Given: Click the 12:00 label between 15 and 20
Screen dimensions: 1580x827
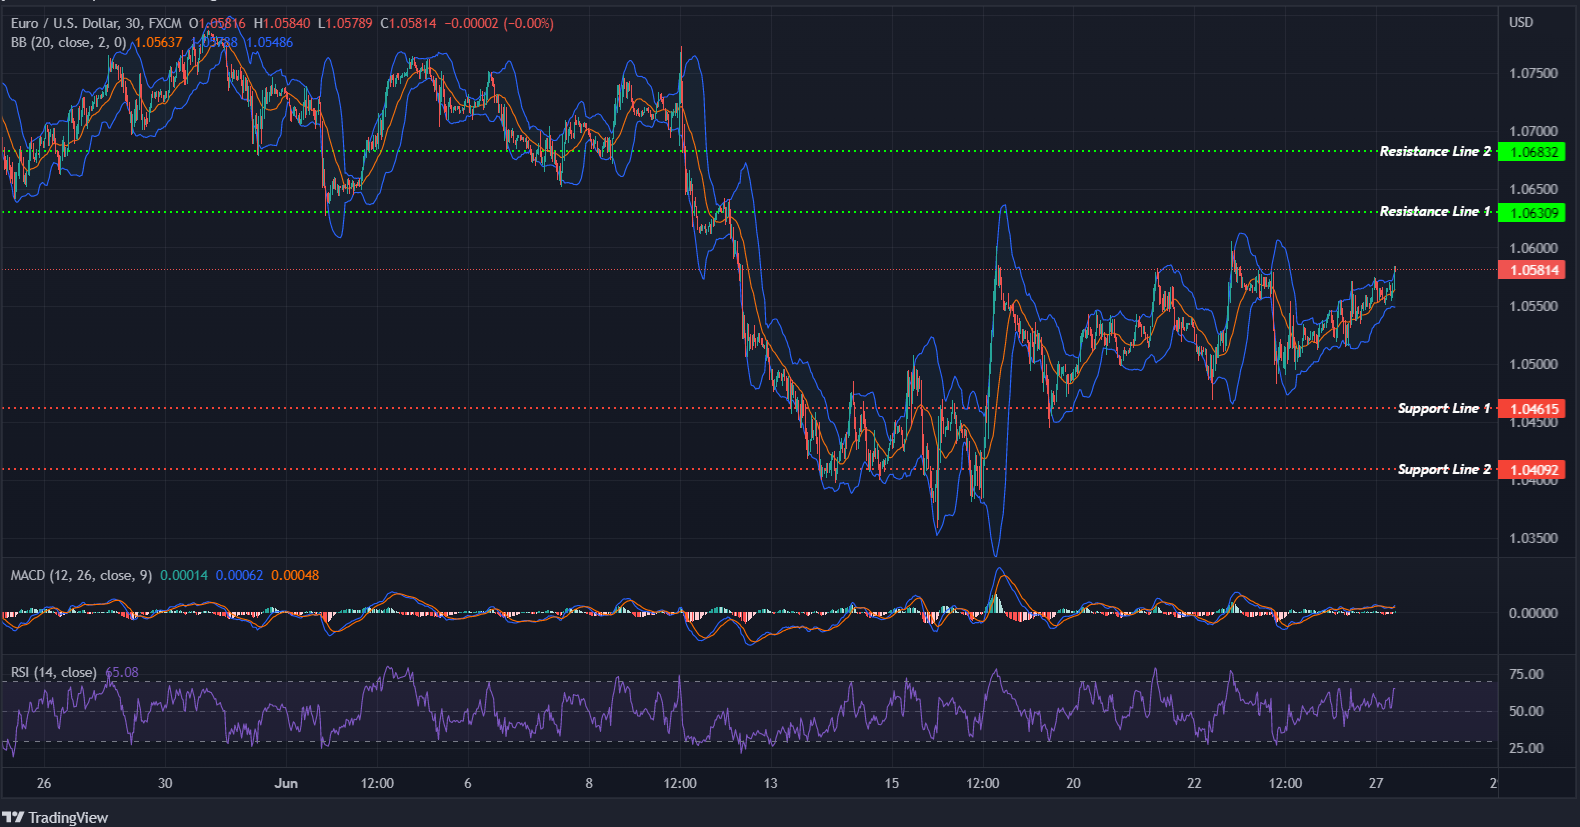Looking at the screenshot, I should pos(983,783).
